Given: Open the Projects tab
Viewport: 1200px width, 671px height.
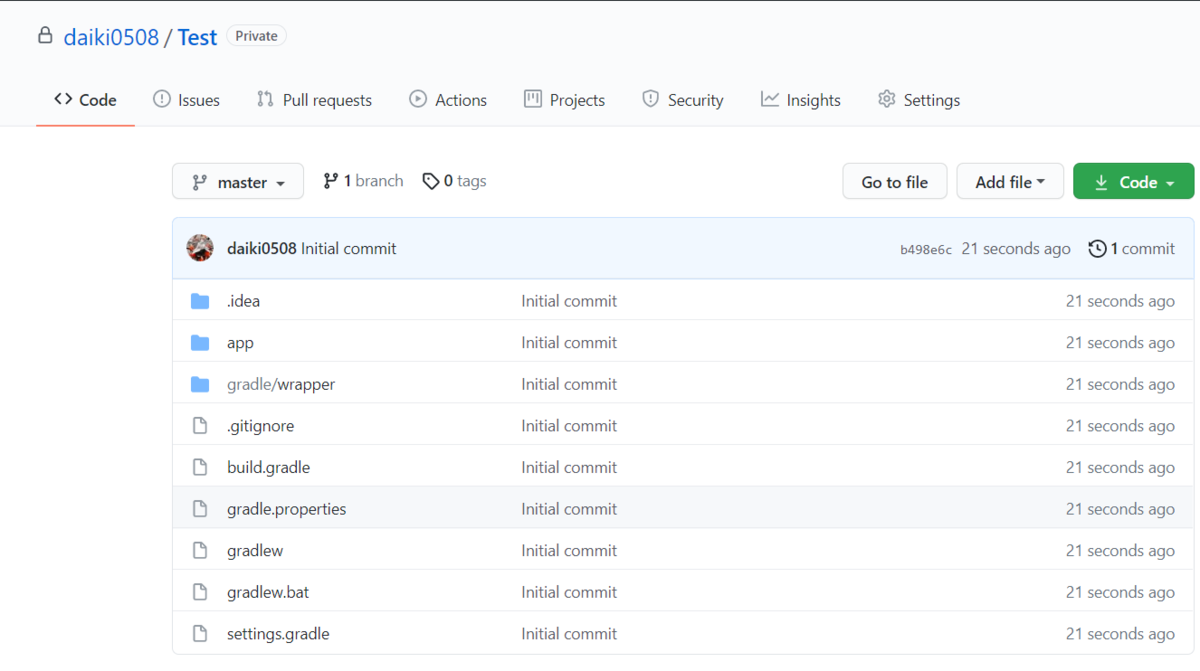Looking at the screenshot, I should (564, 100).
